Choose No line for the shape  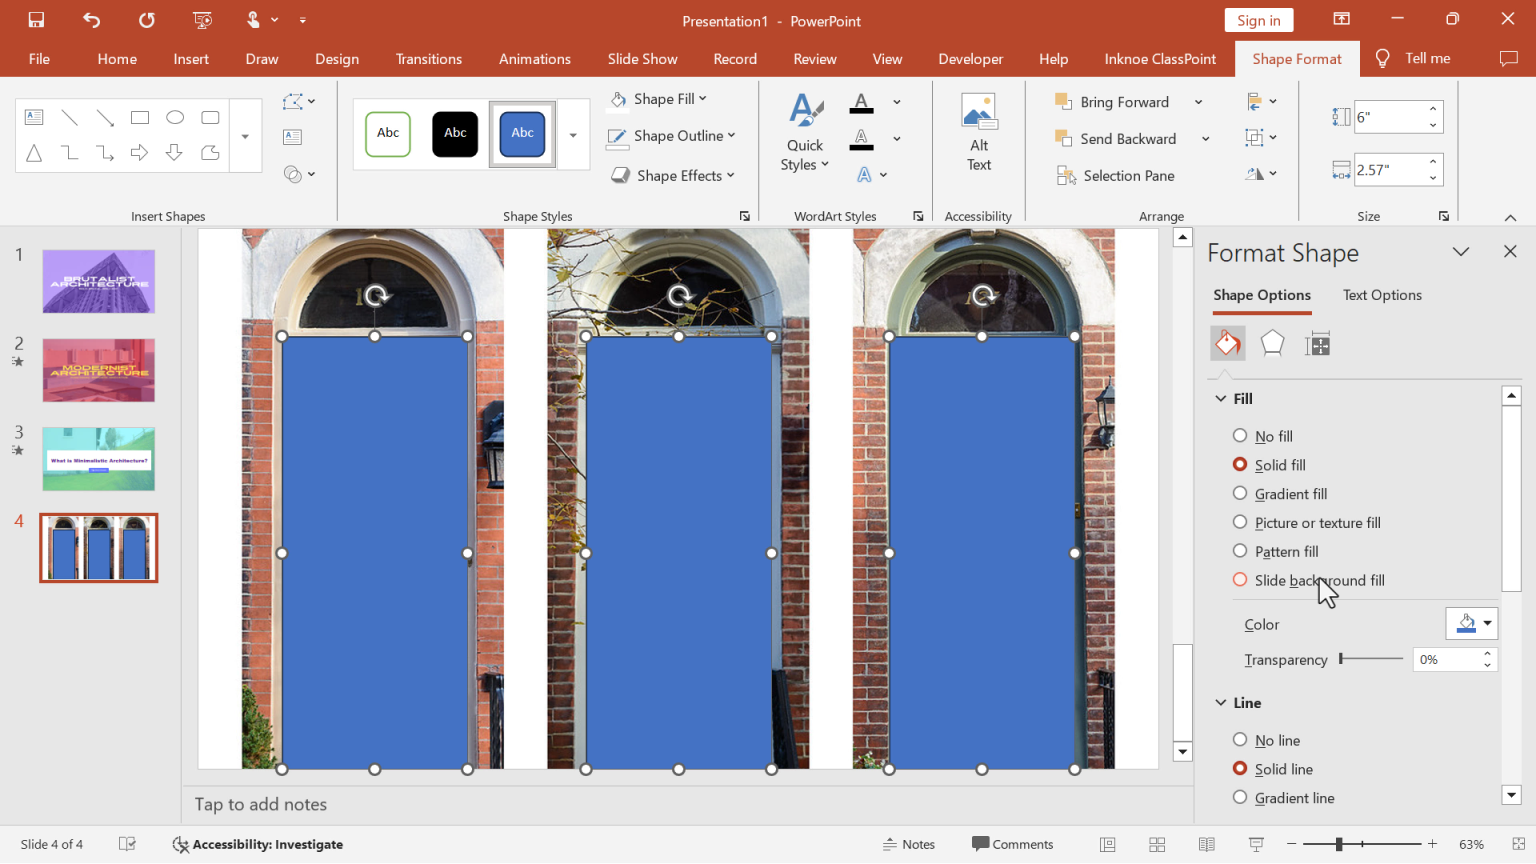[x=1241, y=739]
